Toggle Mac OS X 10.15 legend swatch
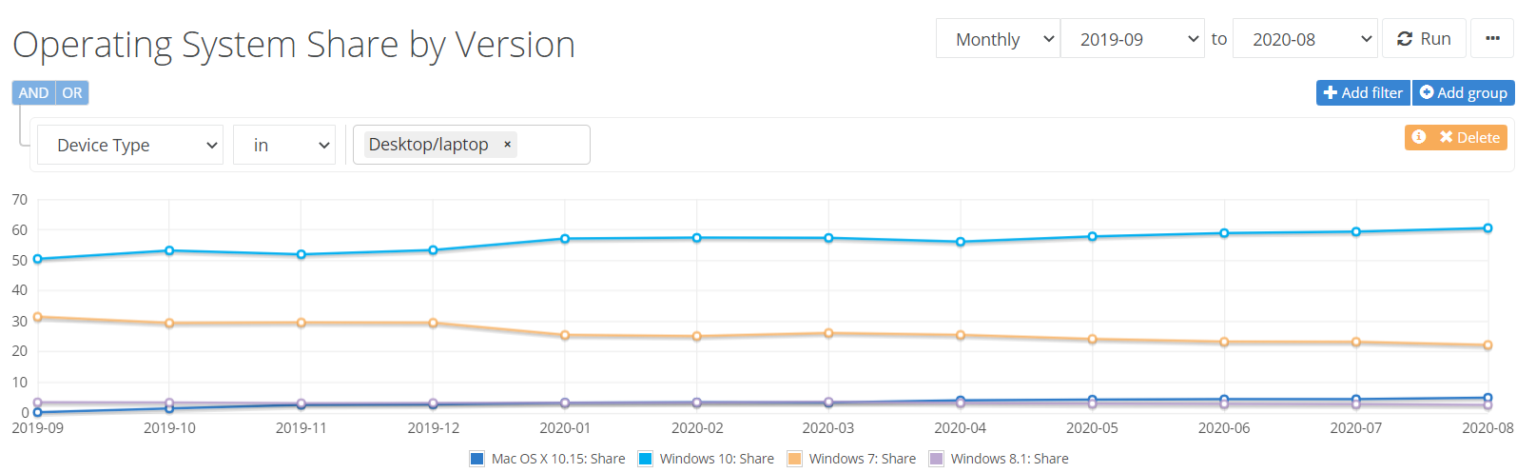Image resolution: width=1536 pixels, height=473 pixels. click(x=477, y=459)
